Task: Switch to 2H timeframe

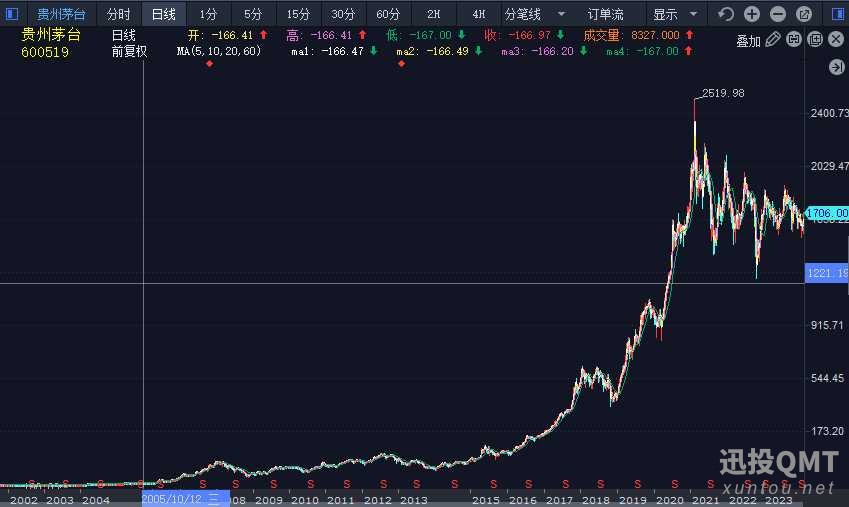Action: click(433, 14)
